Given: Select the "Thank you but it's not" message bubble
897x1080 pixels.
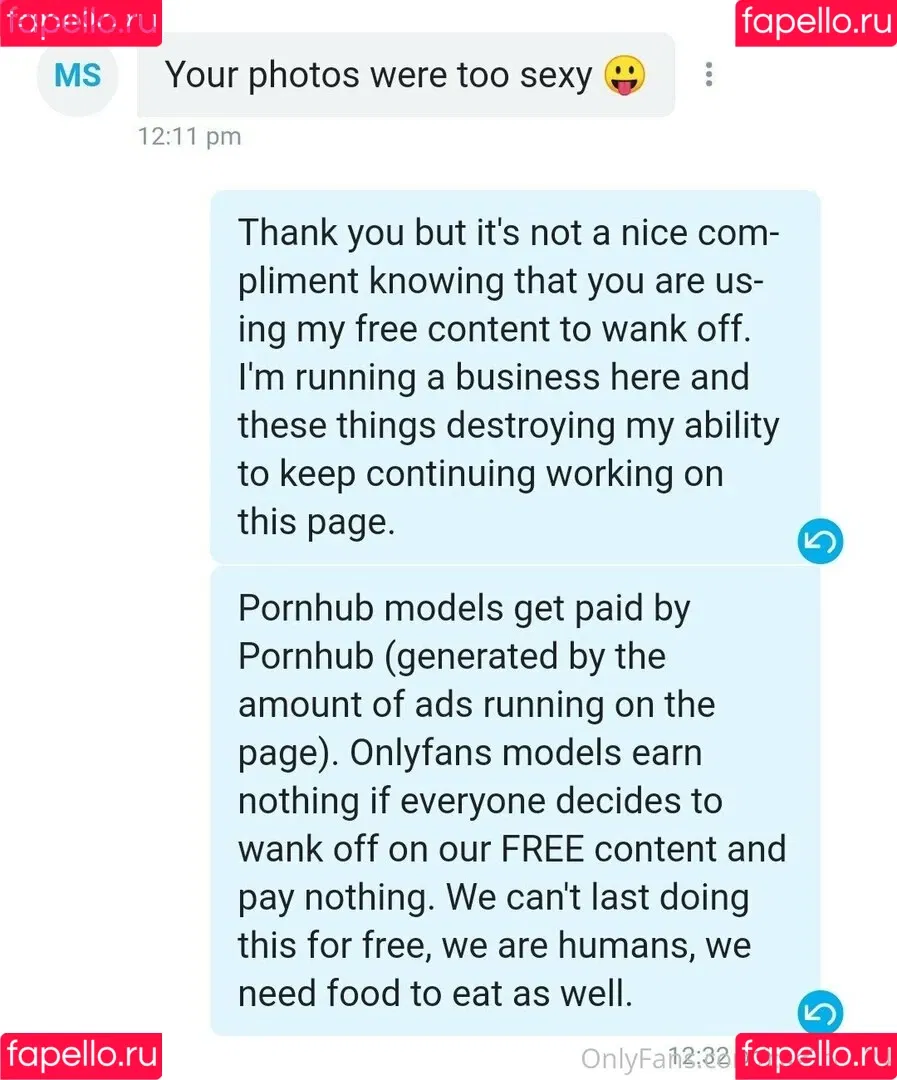Looking at the screenshot, I should tap(515, 377).
